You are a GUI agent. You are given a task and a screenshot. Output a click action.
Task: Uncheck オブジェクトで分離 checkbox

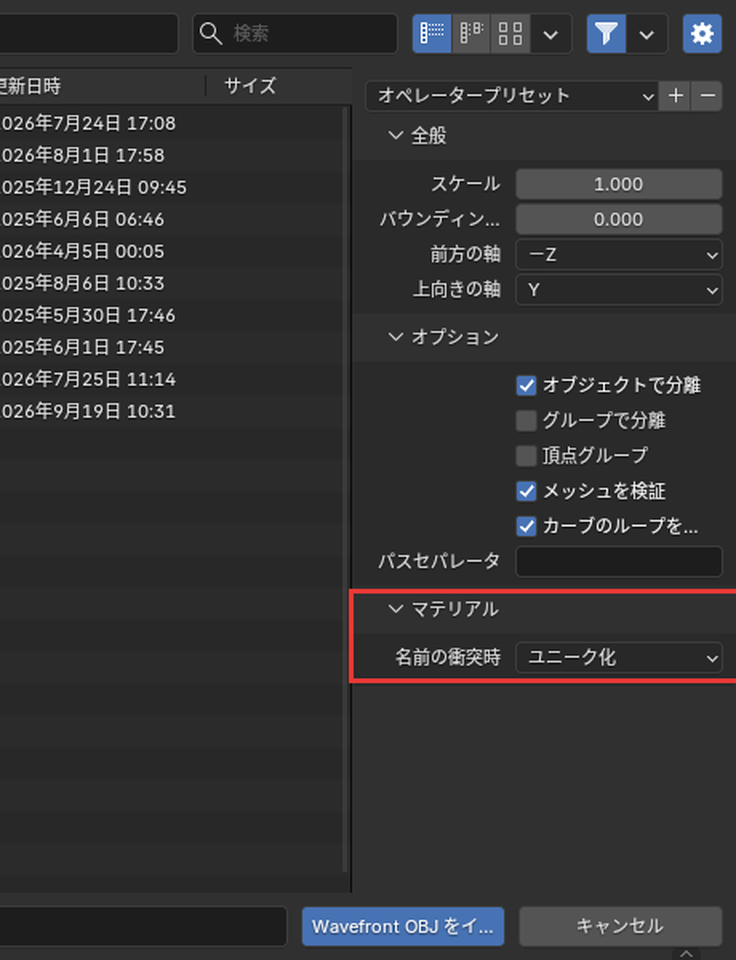(x=526, y=385)
